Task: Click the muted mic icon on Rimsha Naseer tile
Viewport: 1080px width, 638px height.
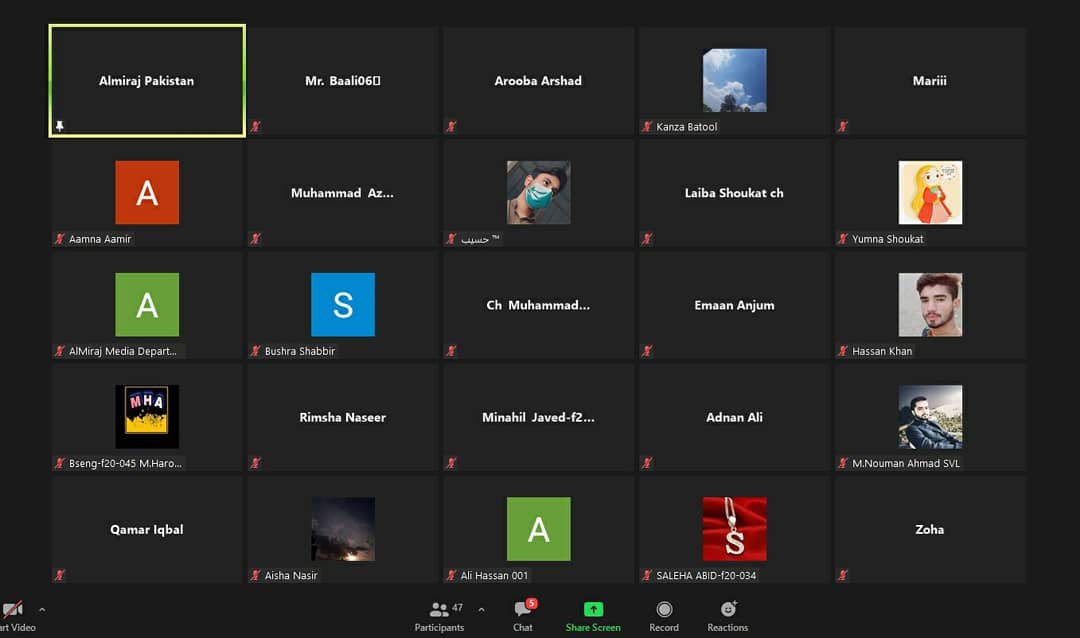Action: point(256,463)
